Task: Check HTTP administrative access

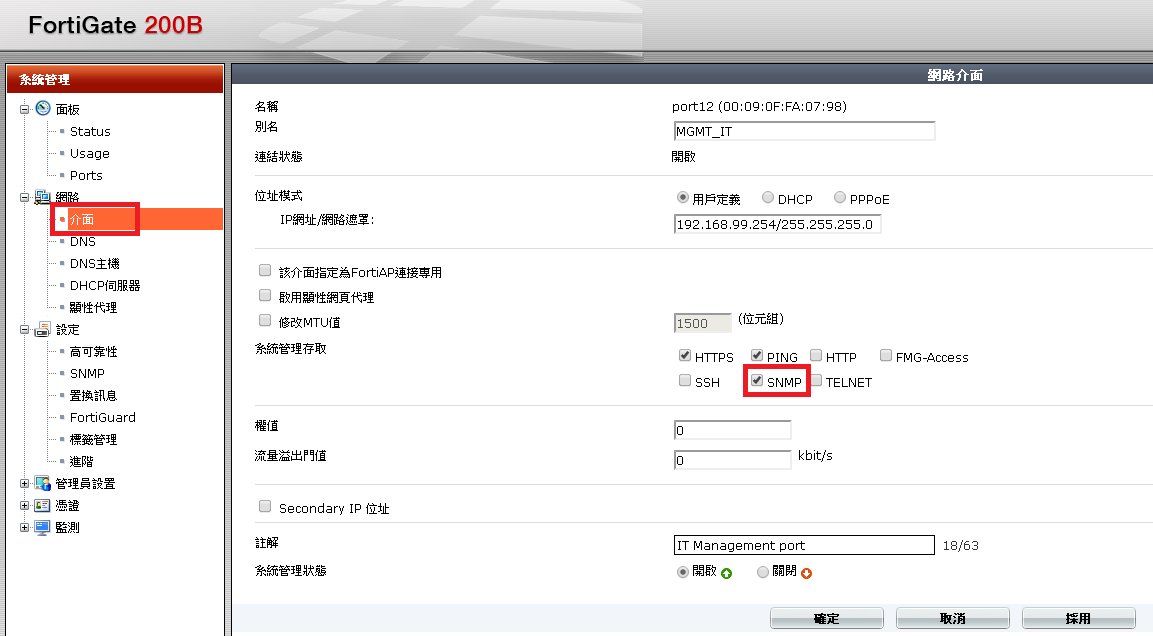Action: [x=815, y=355]
